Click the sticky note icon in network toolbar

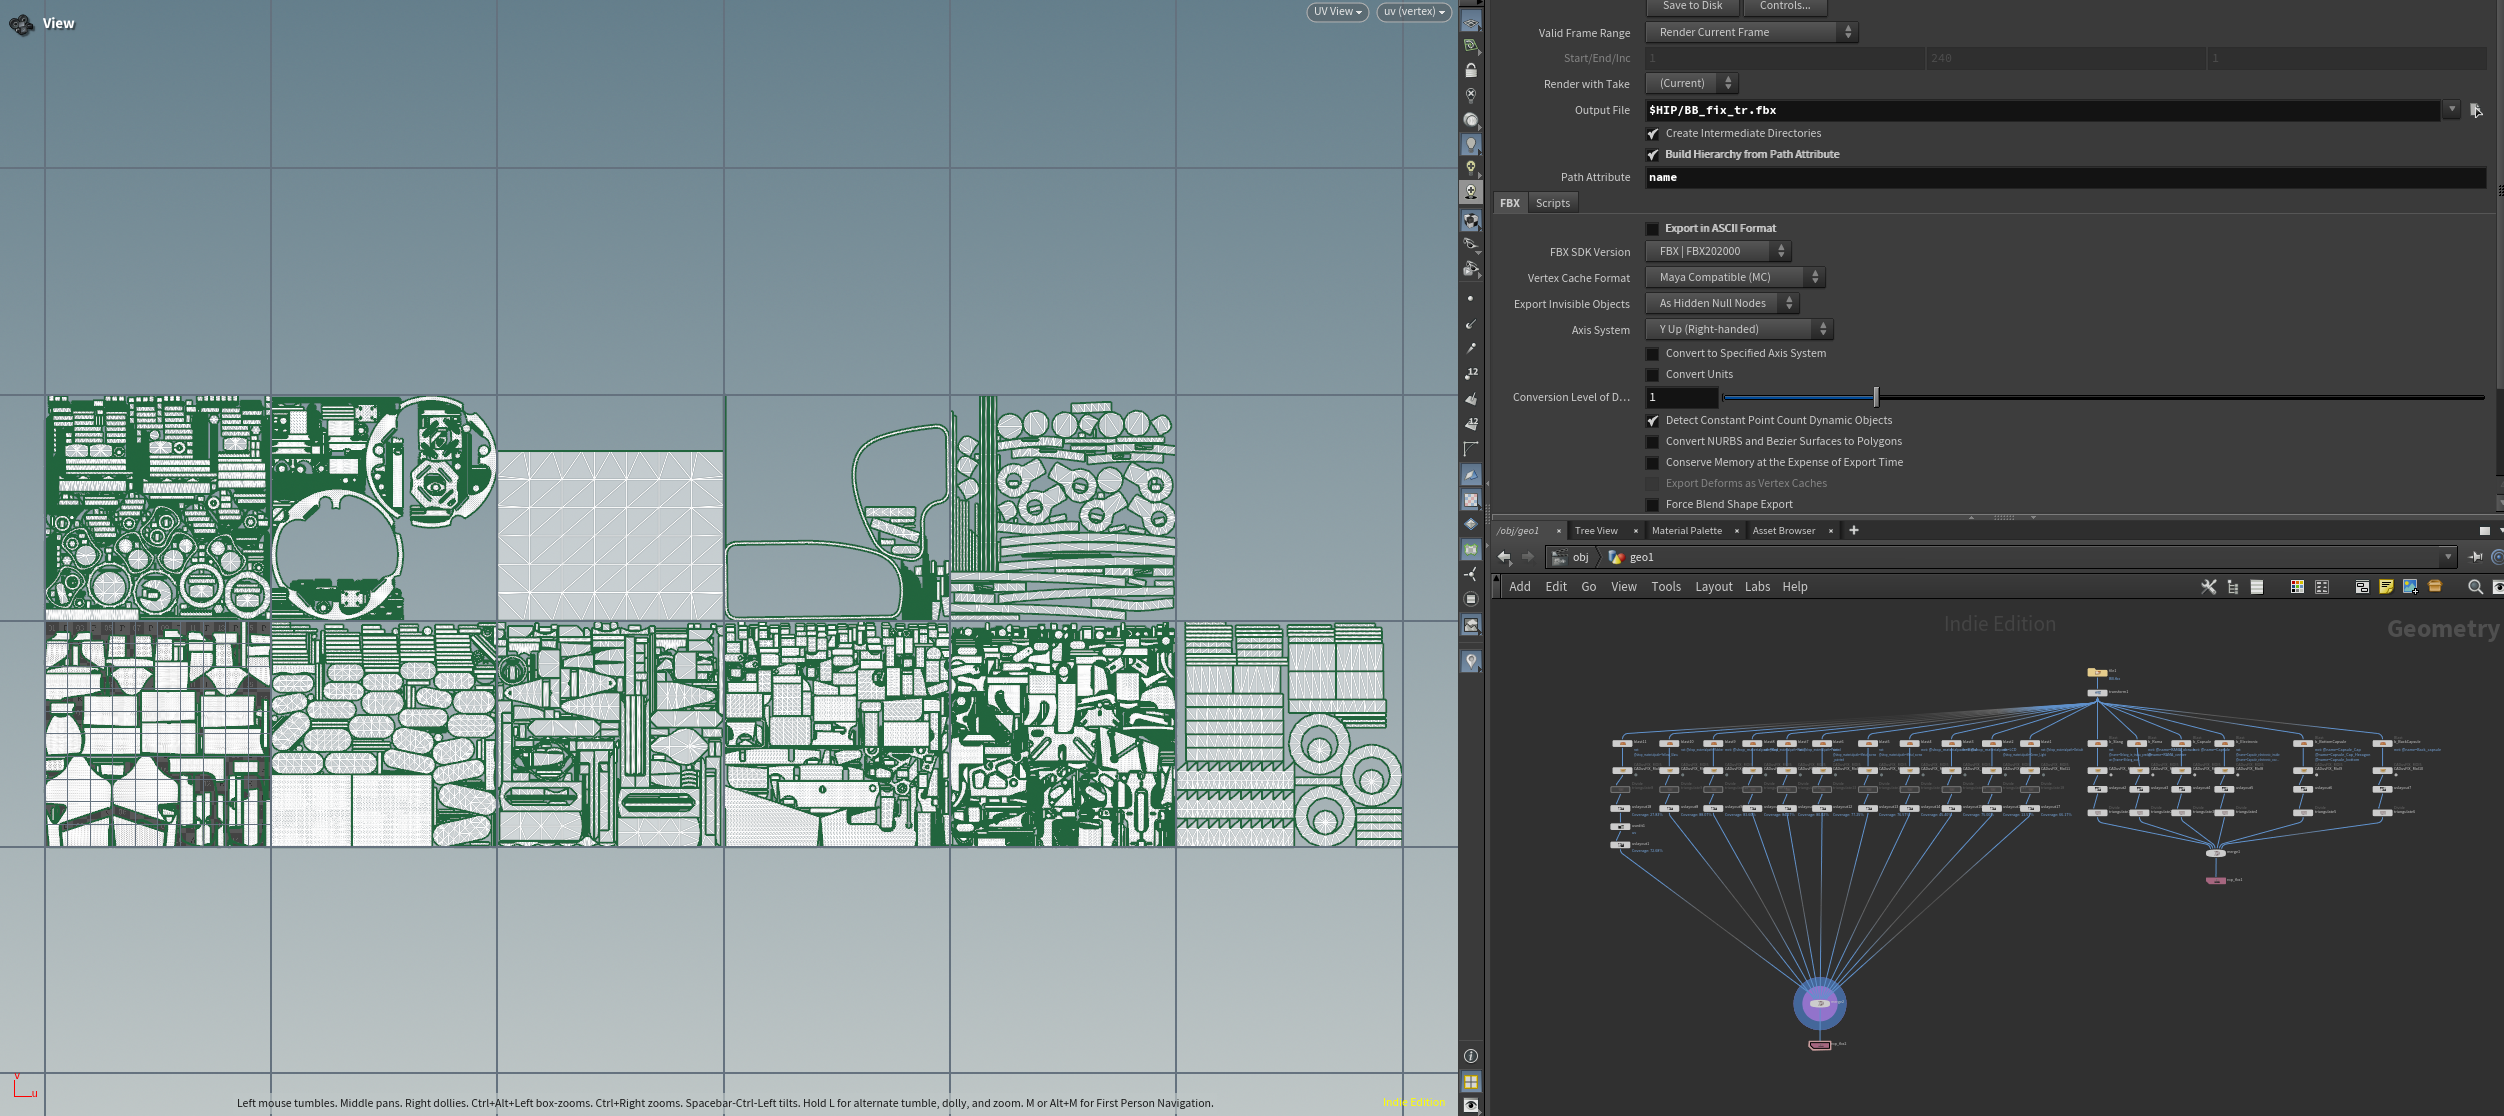click(x=2386, y=587)
